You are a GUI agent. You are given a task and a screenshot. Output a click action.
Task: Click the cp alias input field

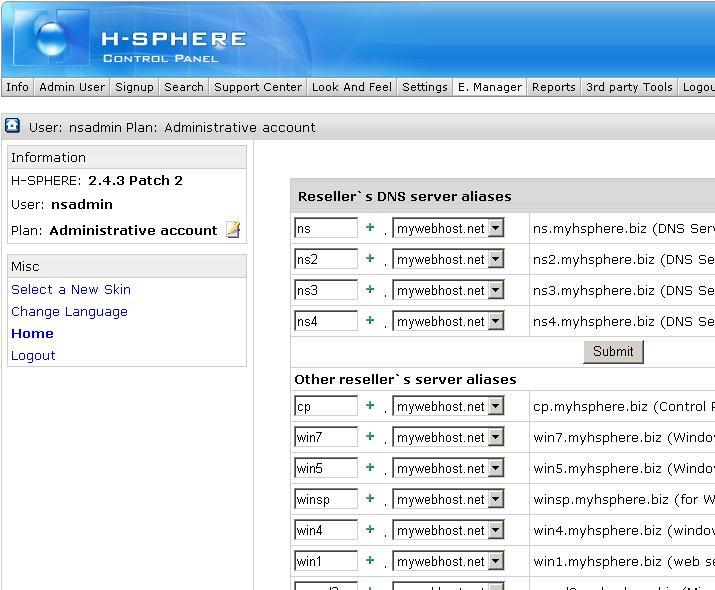[x=326, y=405]
